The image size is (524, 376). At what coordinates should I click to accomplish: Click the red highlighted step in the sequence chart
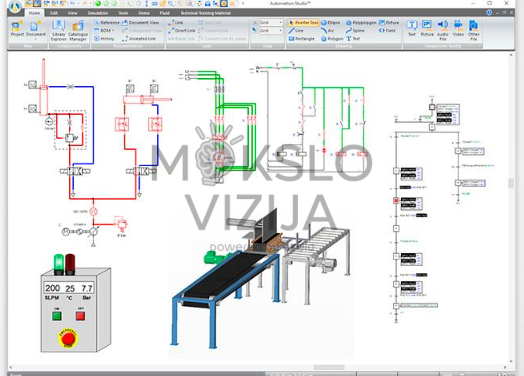click(x=396, y=201)
